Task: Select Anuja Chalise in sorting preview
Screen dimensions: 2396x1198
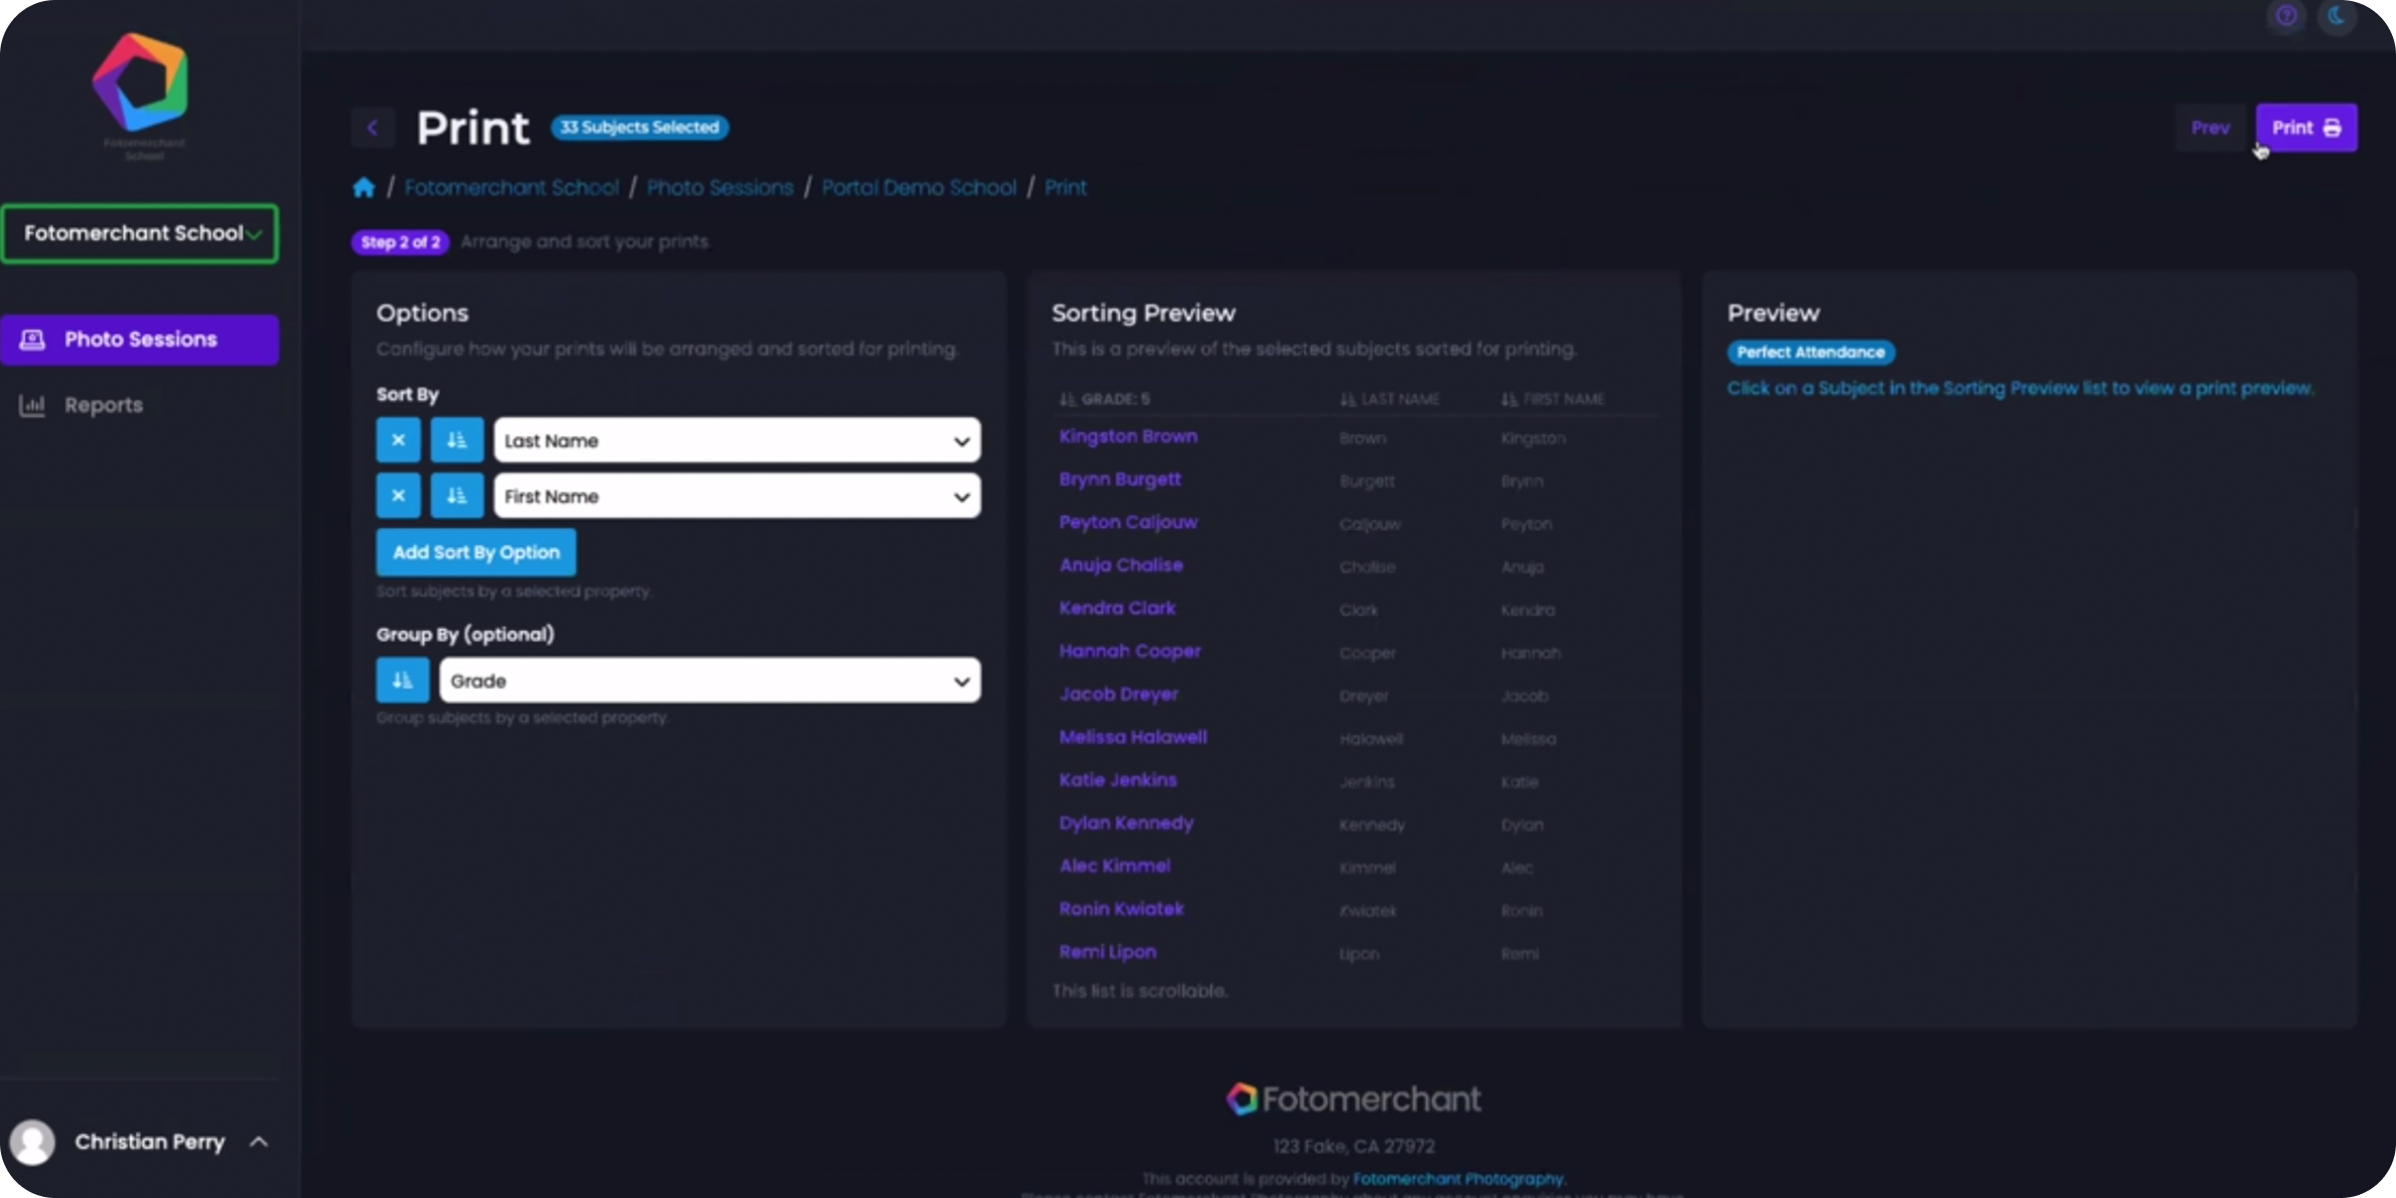Action: tap(1121, 566)
